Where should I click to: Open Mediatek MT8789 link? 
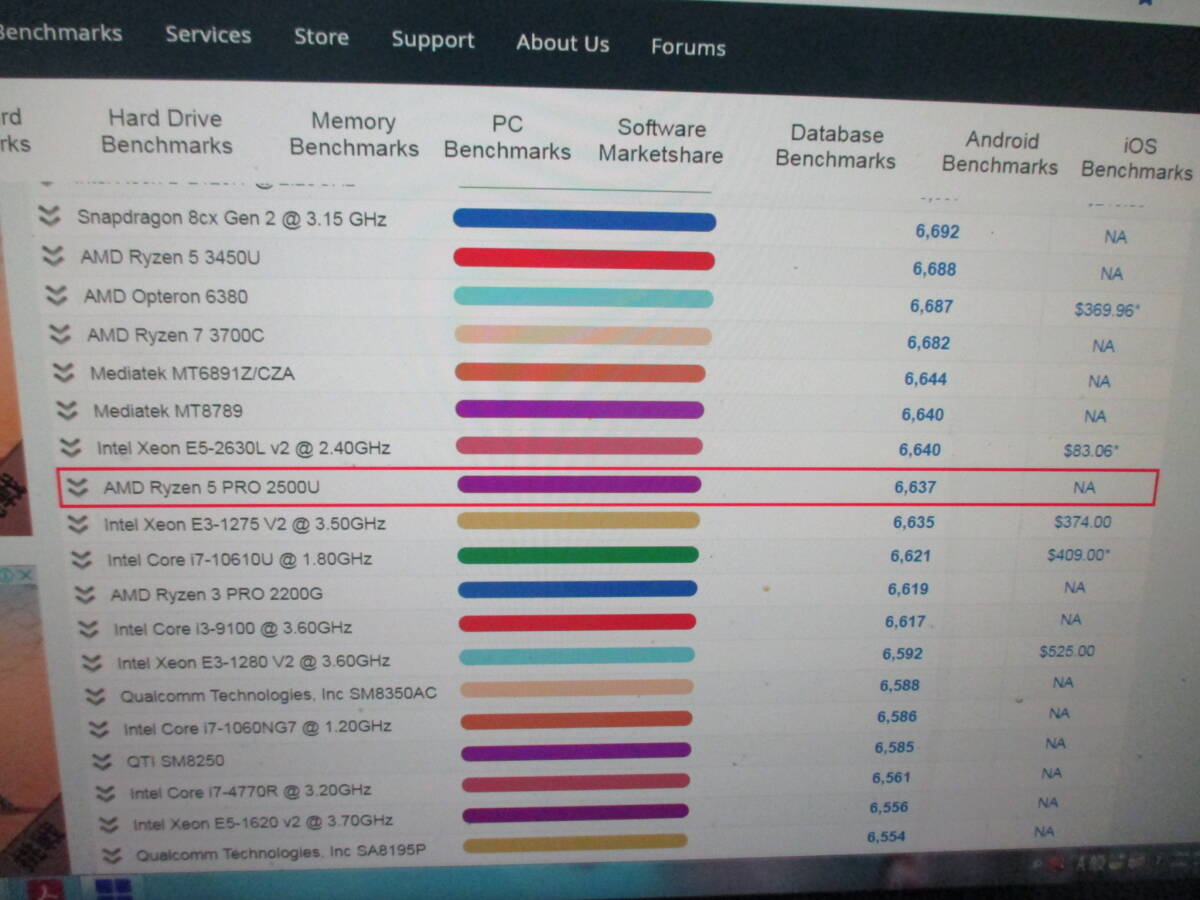click(168, 410)
